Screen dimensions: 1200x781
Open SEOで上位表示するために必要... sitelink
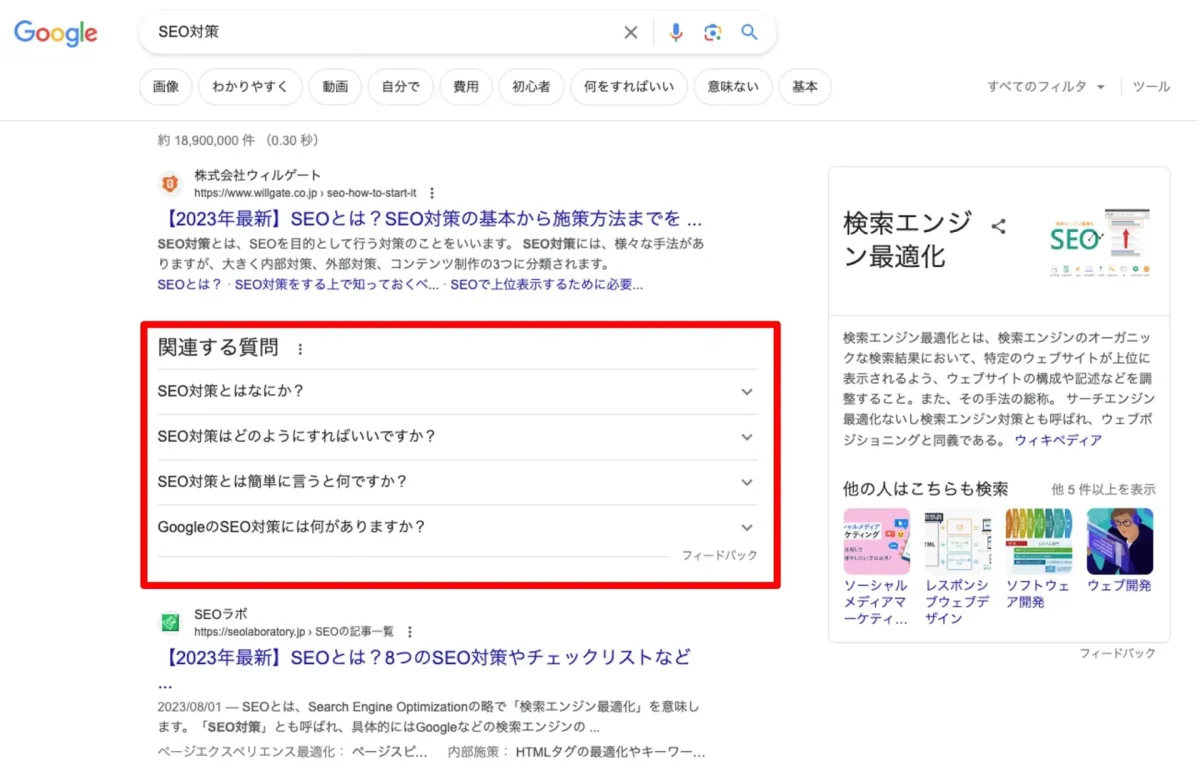pyautogui.click(x=546, y=285)
